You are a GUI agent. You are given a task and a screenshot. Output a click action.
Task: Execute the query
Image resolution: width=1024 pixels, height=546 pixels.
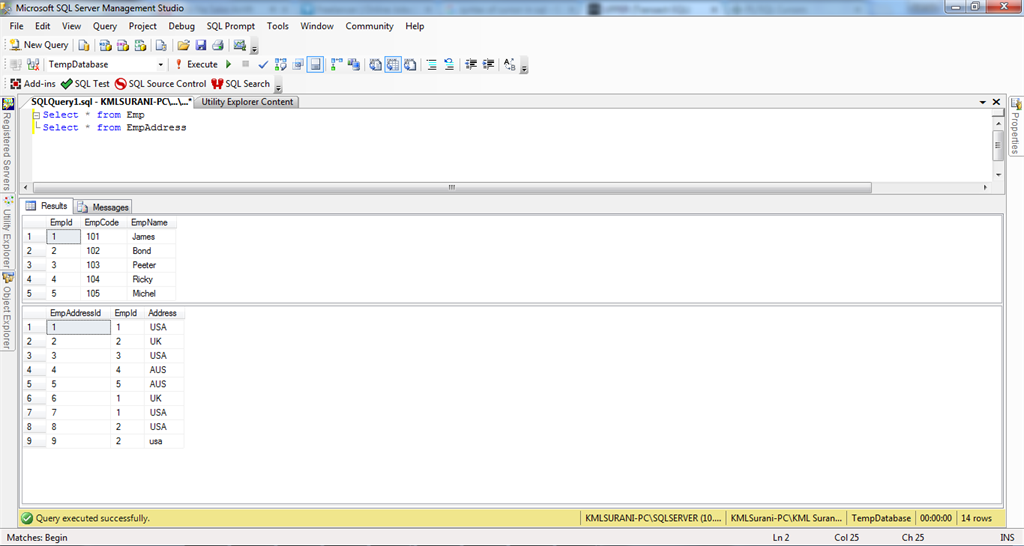[196, 65]
